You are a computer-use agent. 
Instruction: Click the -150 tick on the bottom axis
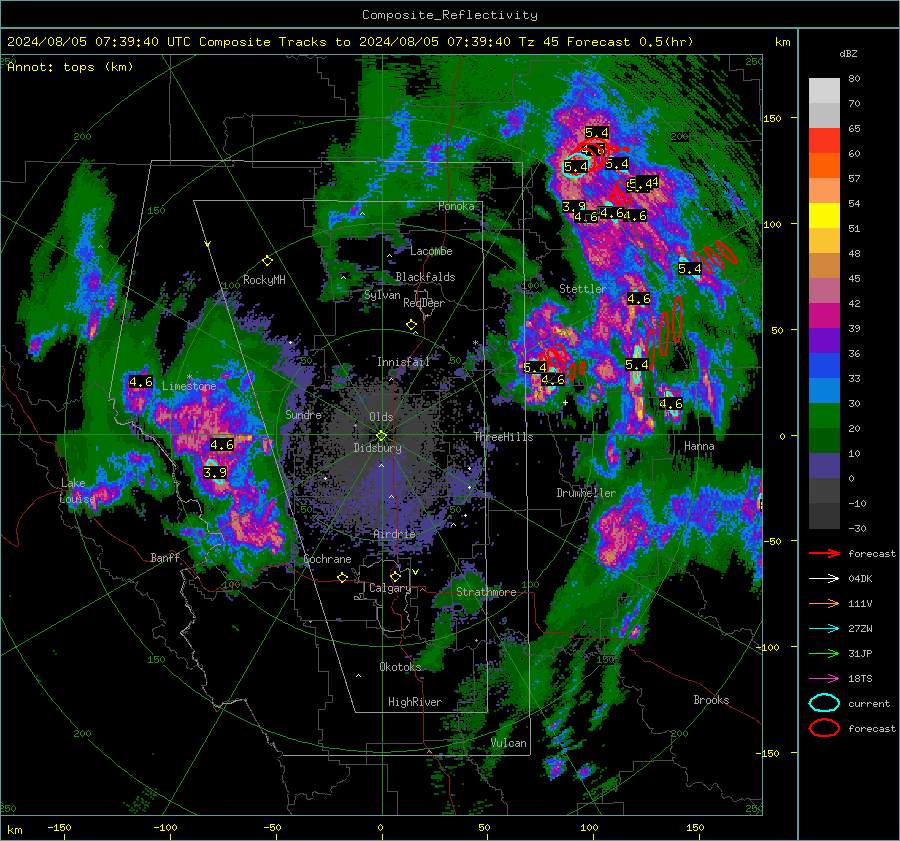(59, 827)
